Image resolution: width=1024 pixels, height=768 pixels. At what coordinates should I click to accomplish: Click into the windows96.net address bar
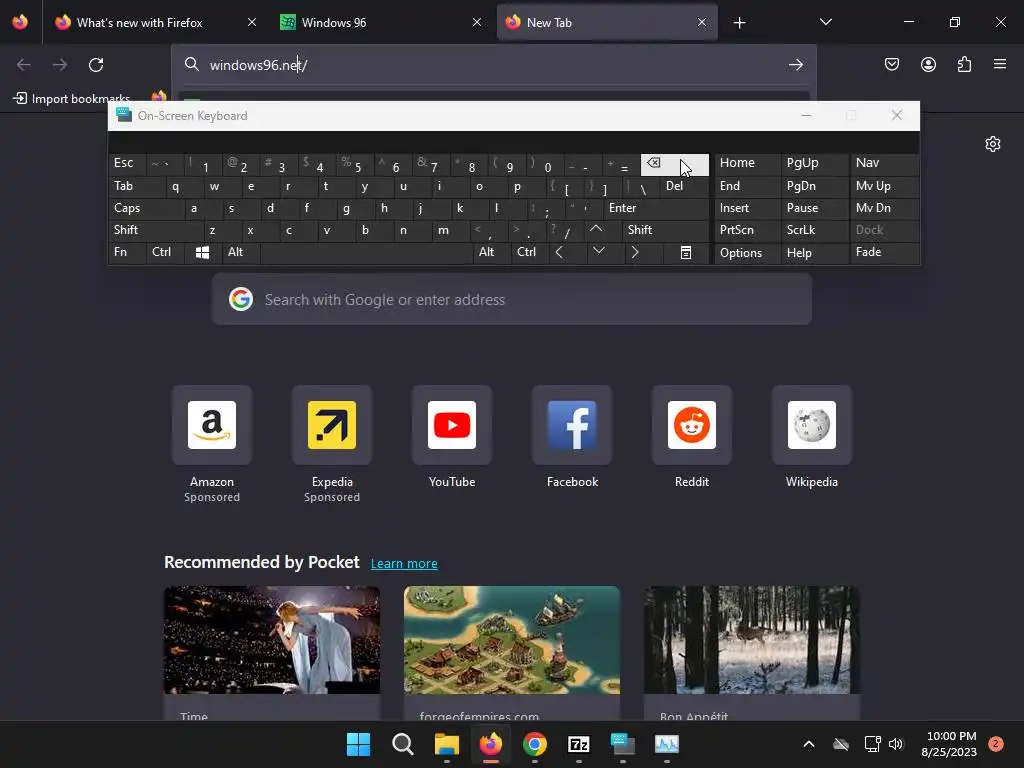pos(493,65)
